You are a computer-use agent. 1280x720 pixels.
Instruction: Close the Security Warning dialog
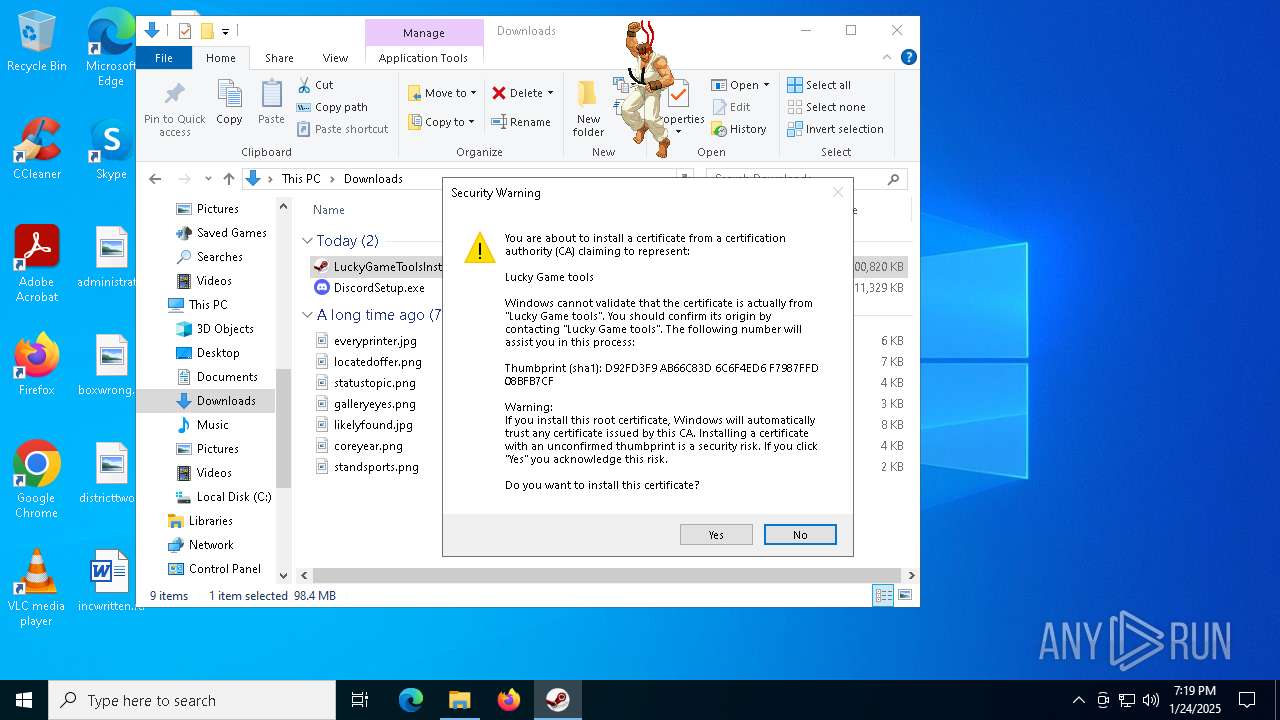click(838, 192)
